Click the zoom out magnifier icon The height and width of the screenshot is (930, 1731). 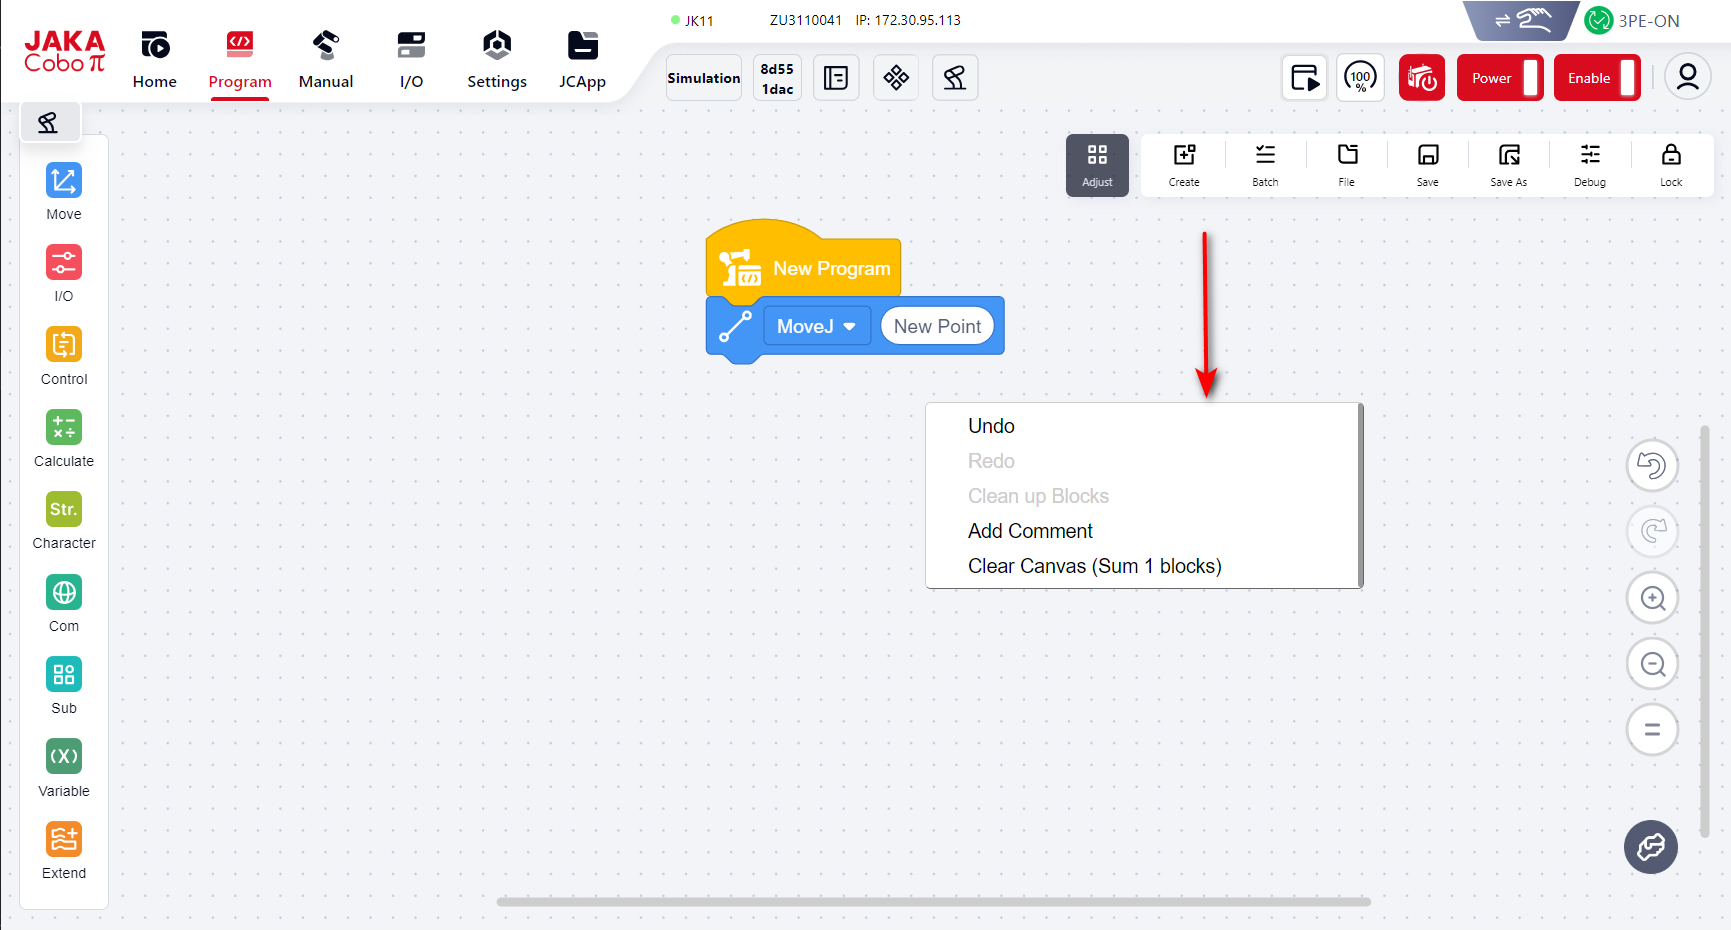tap(1652, 664)
